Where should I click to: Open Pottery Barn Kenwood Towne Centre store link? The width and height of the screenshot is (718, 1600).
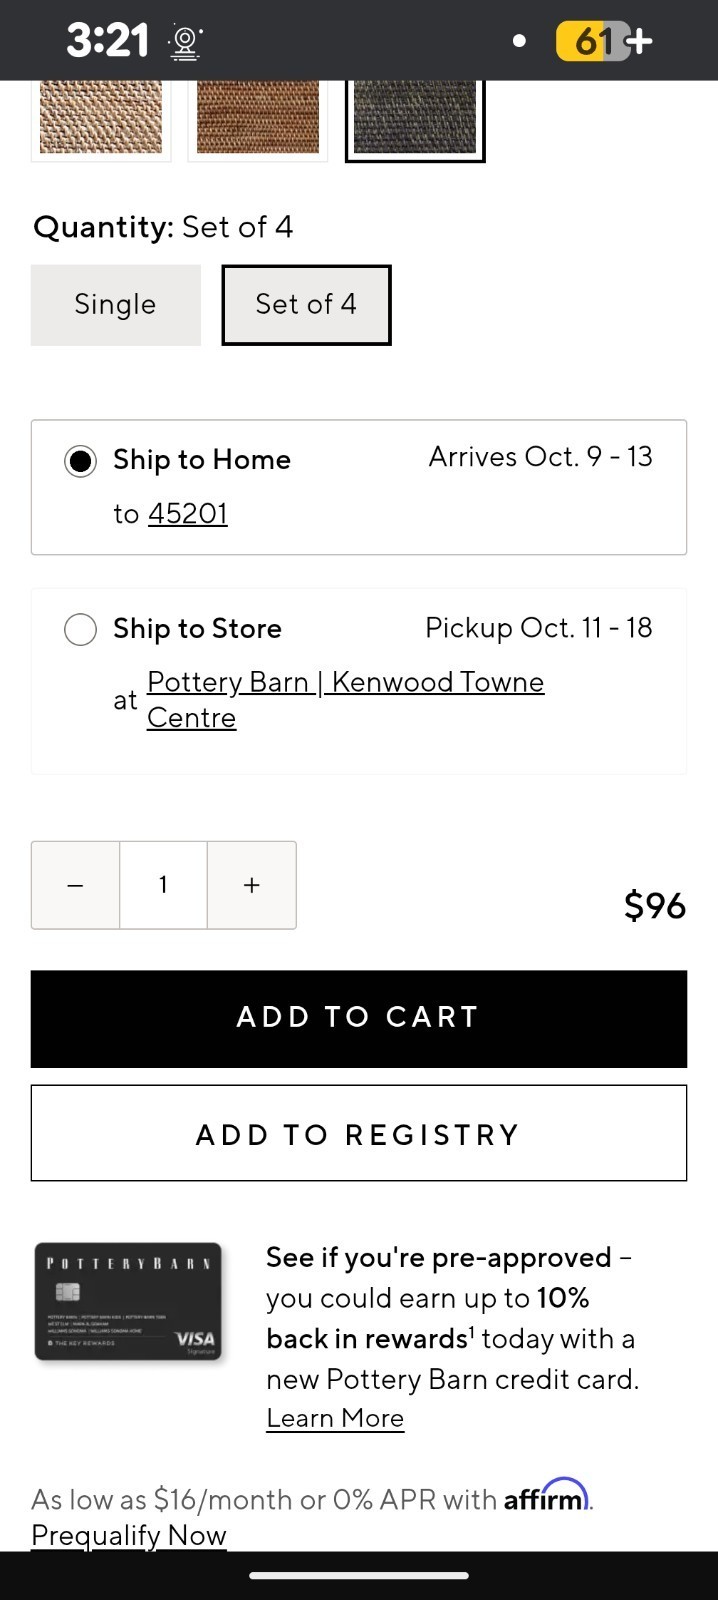[x=345, y=699]
